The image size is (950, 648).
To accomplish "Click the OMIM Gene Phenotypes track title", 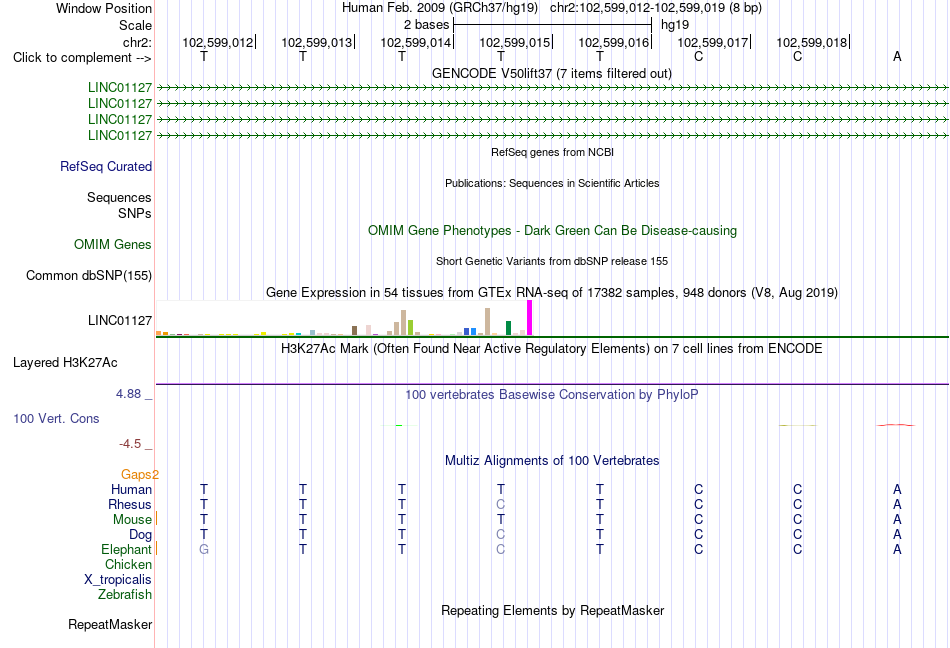I will click(x=553, y=230).
